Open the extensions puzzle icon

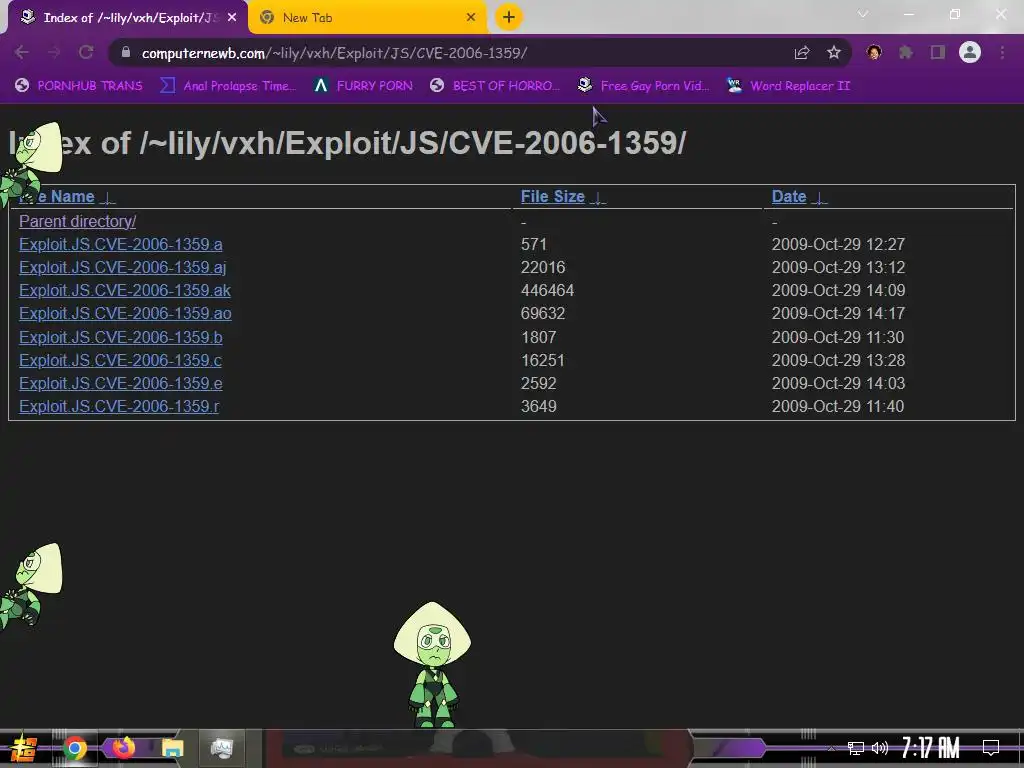click(x=906, y=53)
